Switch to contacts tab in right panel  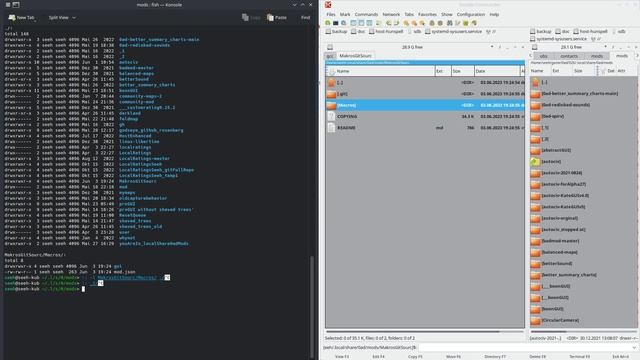569,56
